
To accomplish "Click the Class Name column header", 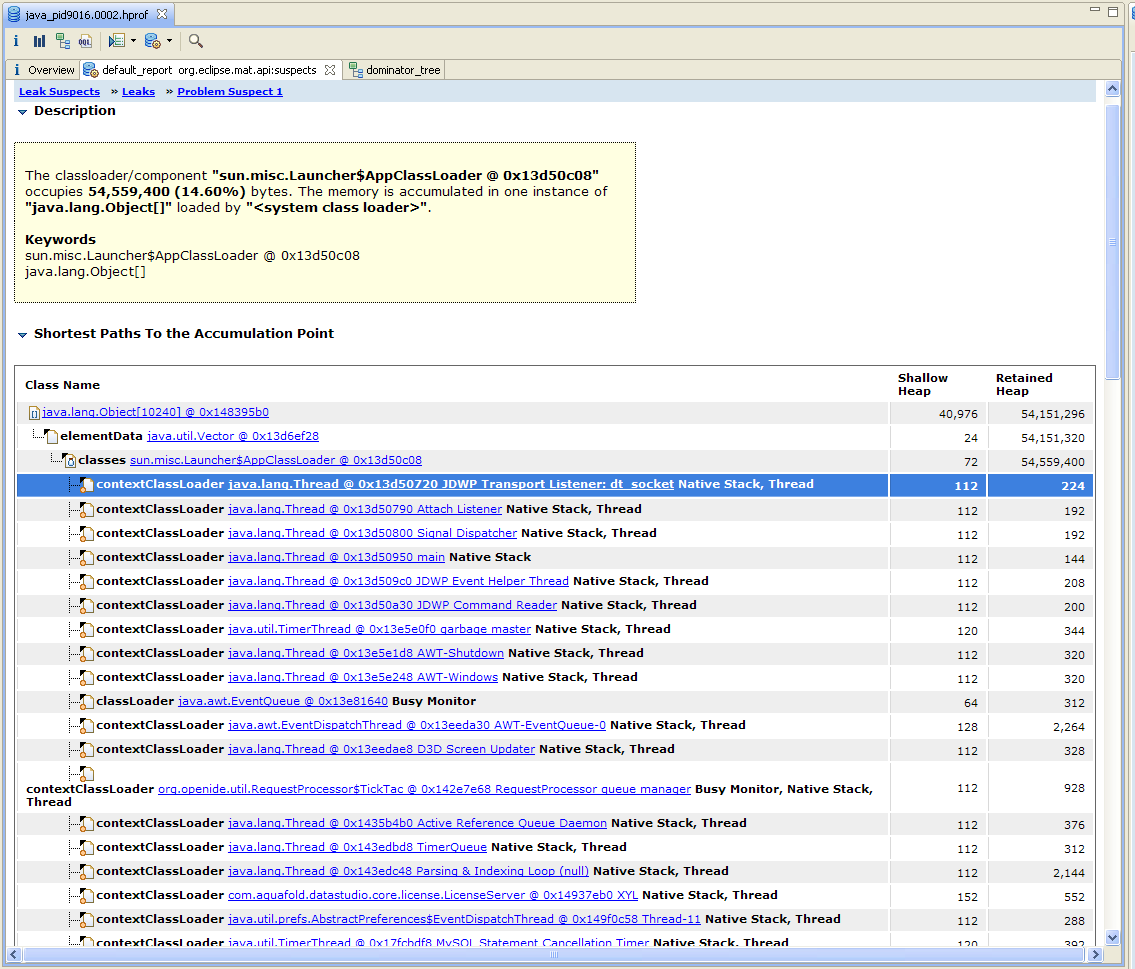I will point(62,386).
